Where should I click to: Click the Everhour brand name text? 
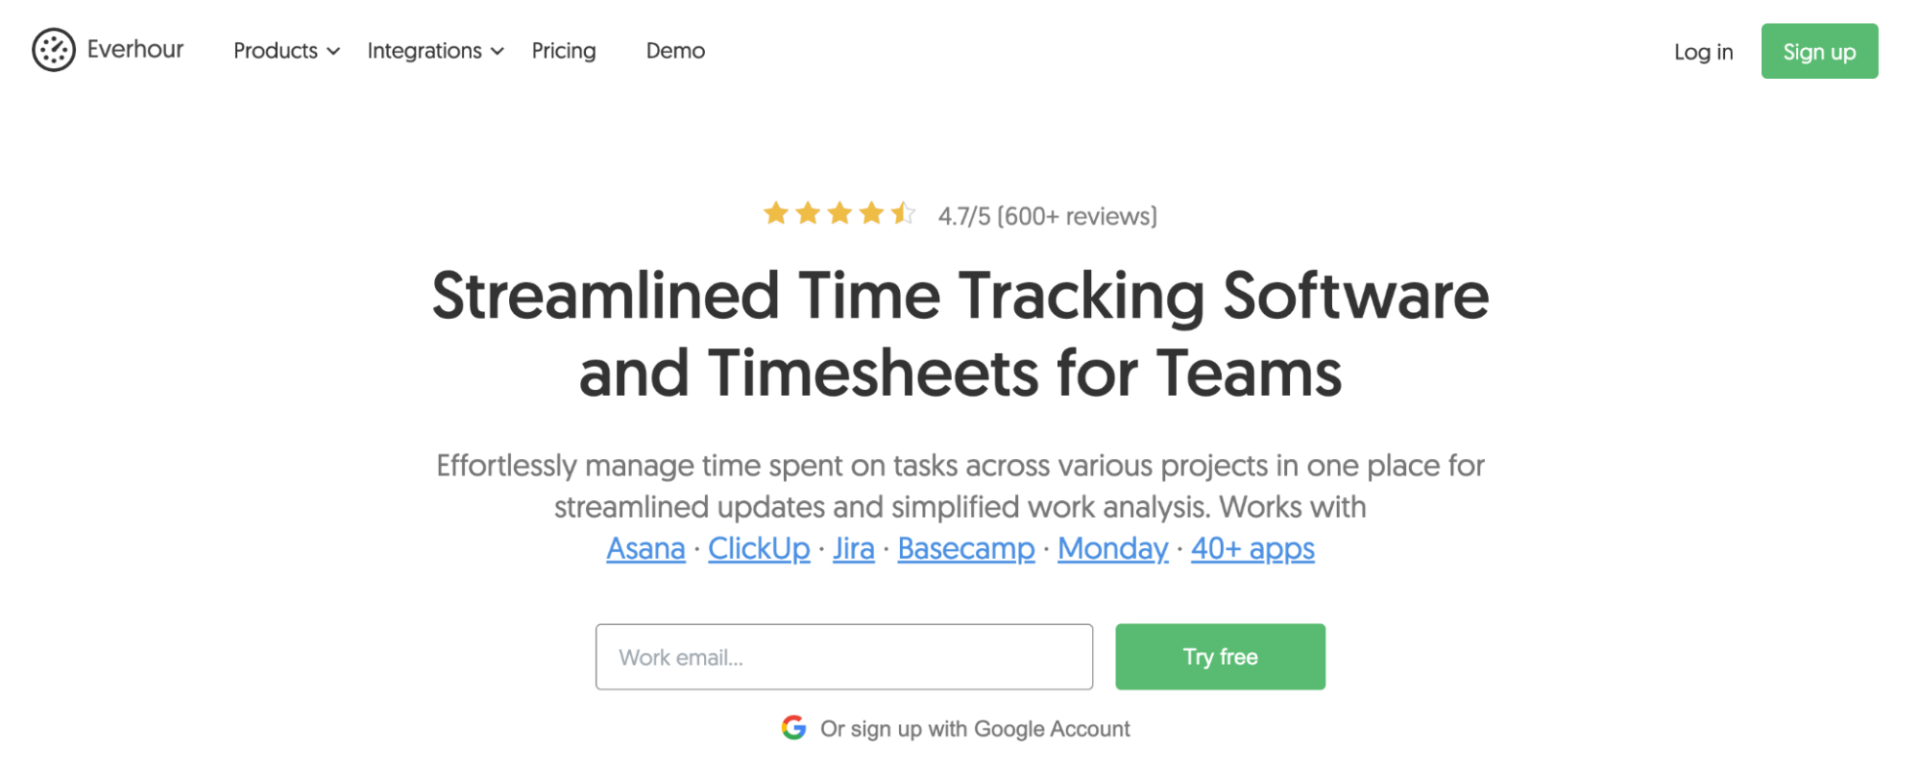135,49
